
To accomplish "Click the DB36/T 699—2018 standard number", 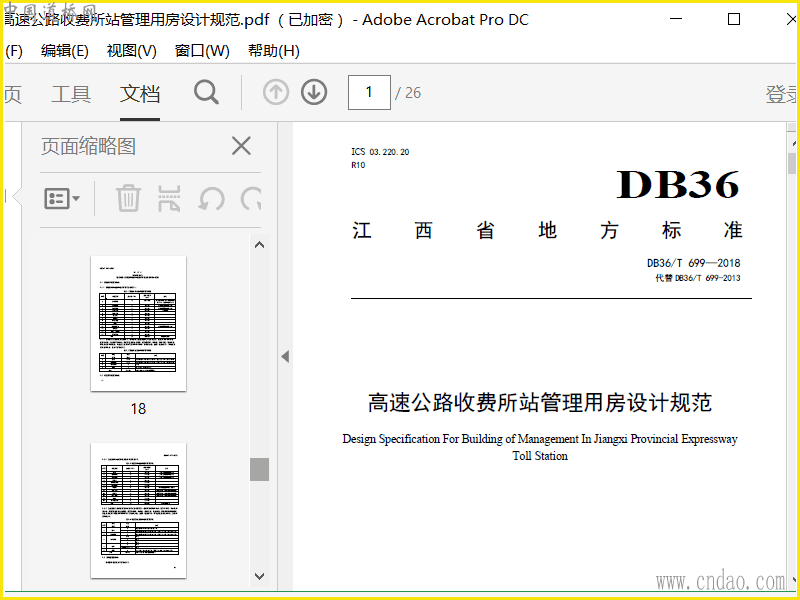I will (693, 263).
